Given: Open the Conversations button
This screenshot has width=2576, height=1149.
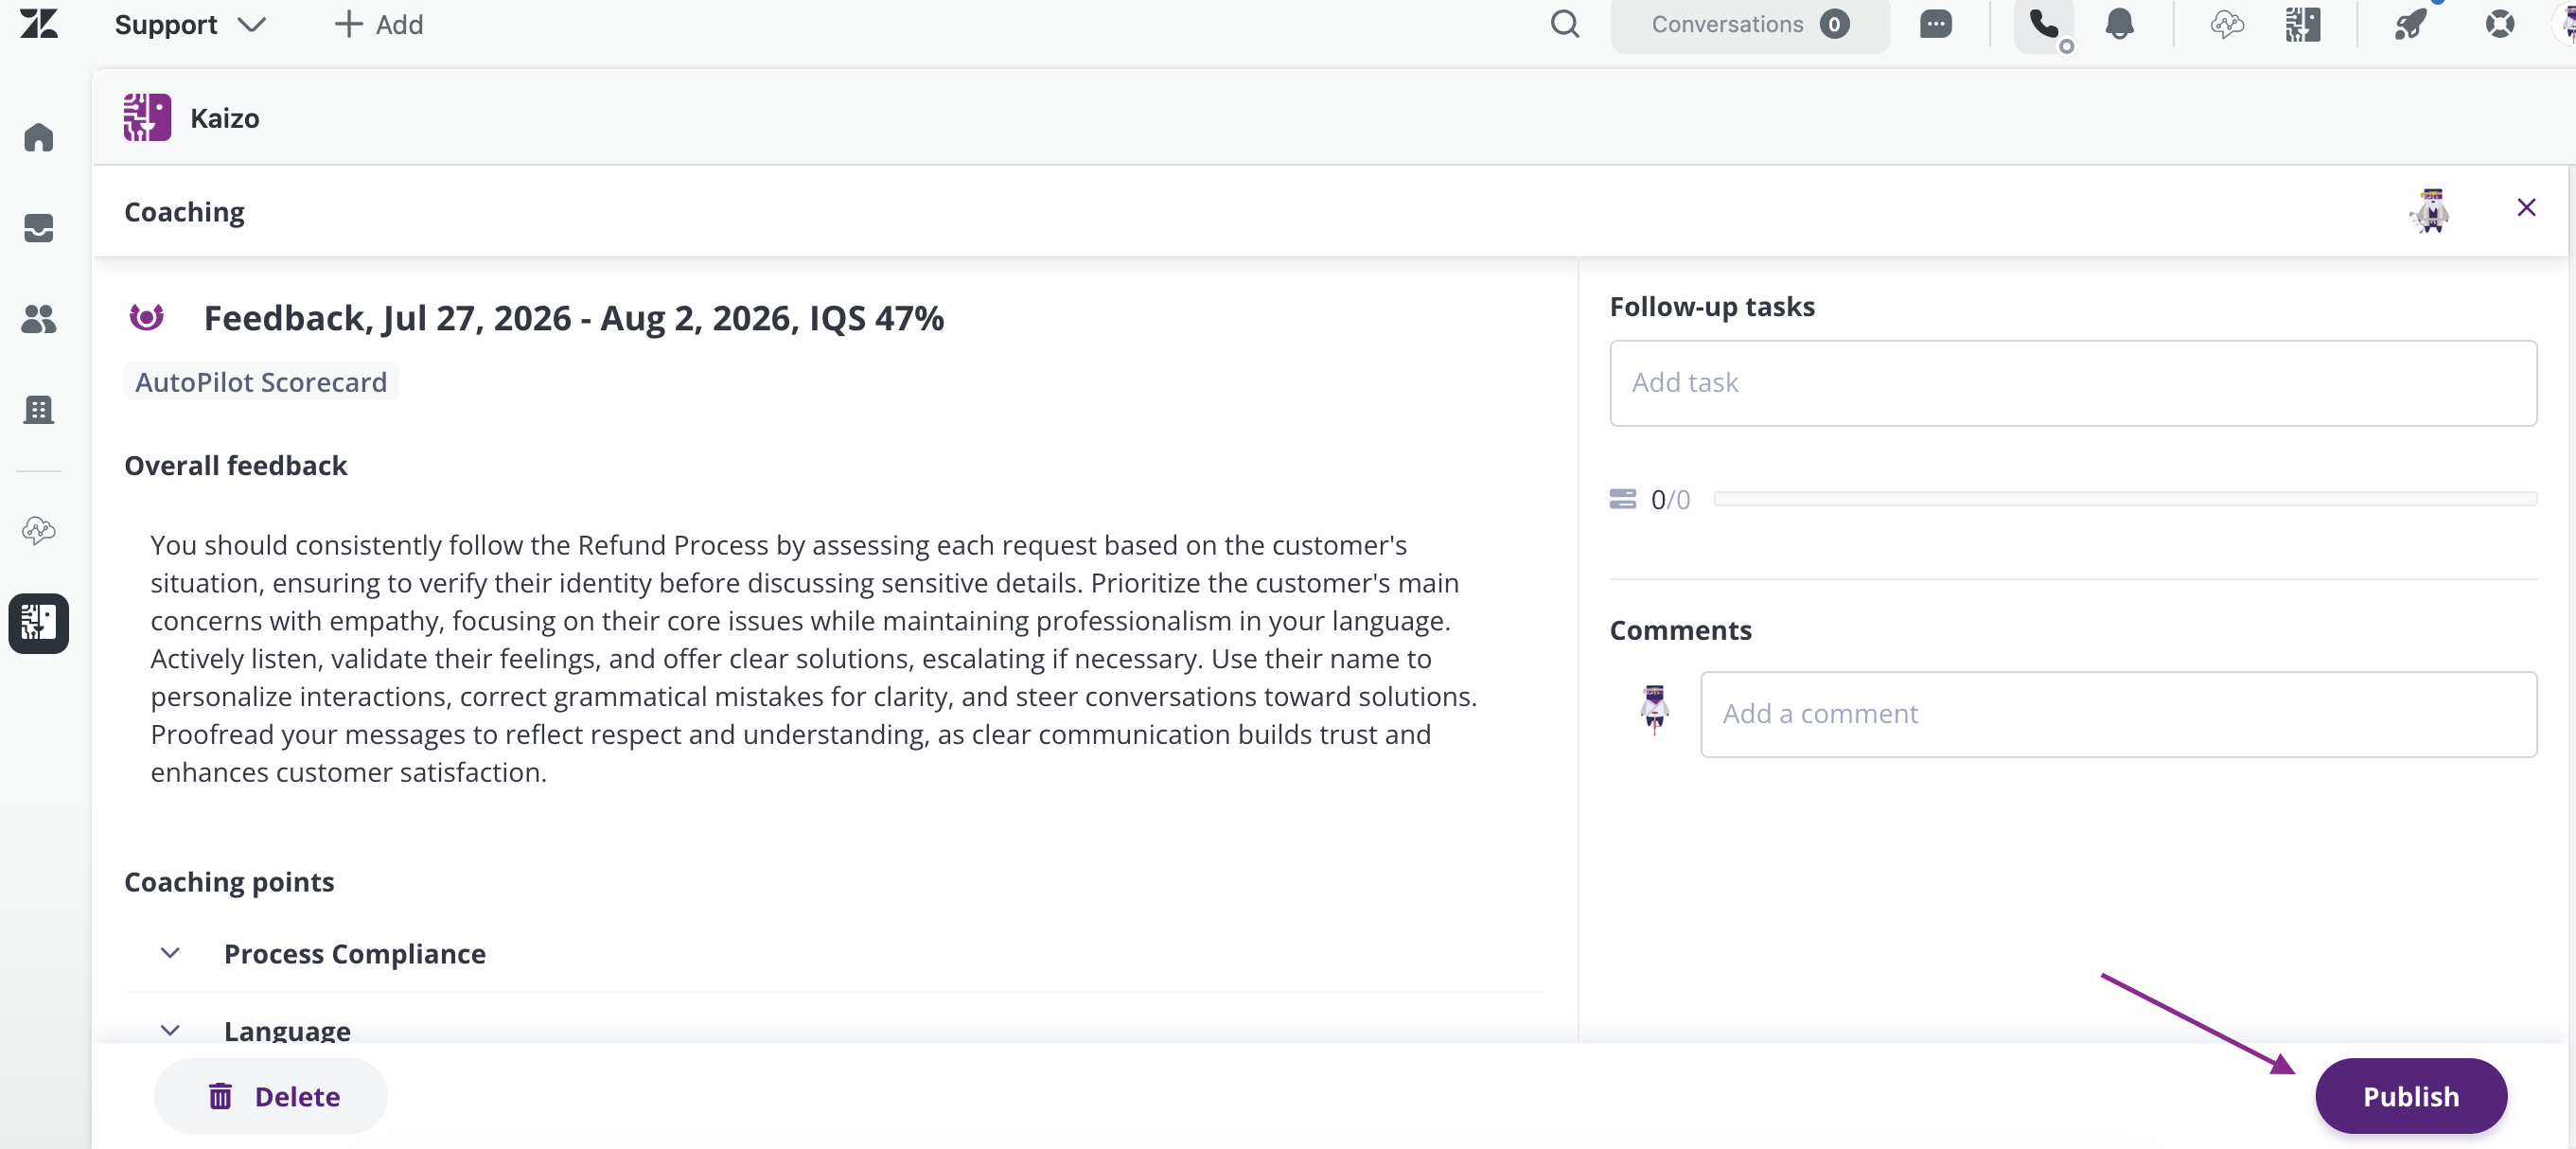Looking at the screenshot, I should [1750, 24].
